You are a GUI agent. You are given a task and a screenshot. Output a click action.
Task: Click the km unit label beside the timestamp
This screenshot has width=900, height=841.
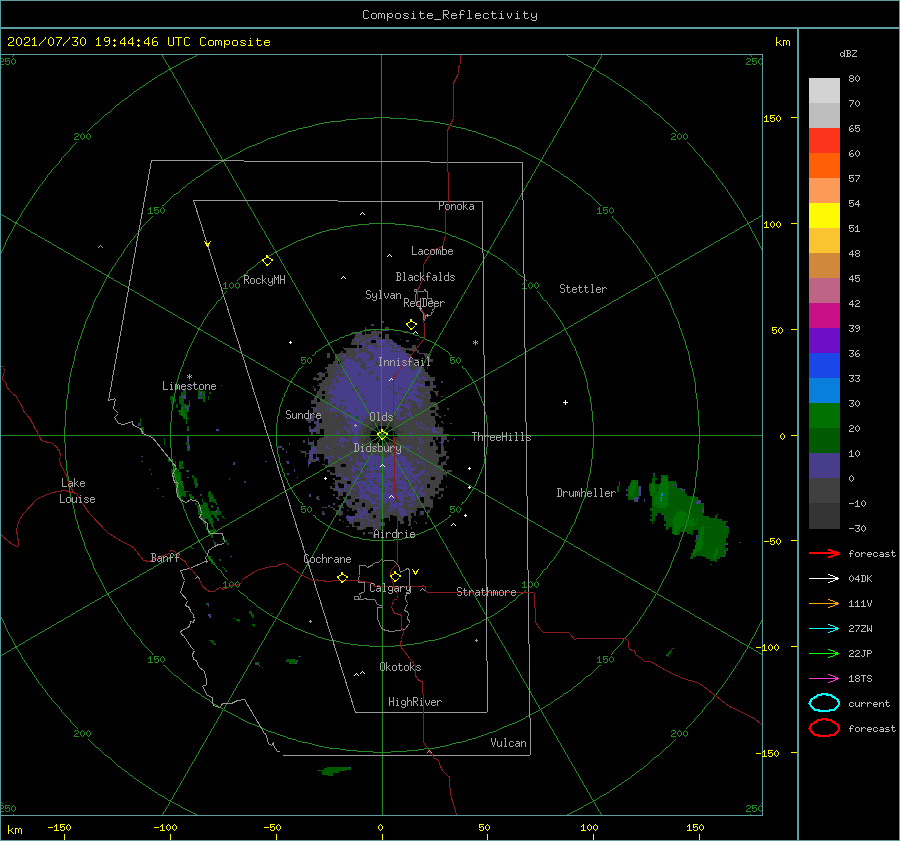[x=782, y=42]
